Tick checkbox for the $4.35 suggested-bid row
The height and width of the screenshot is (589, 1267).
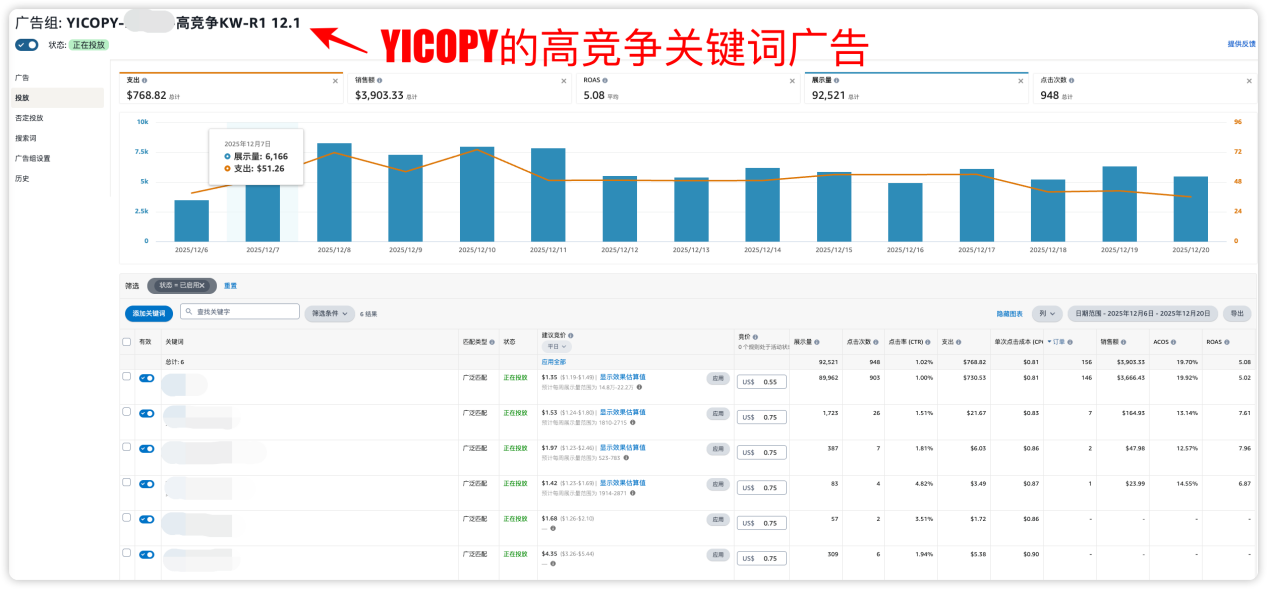tap(126, 553)
